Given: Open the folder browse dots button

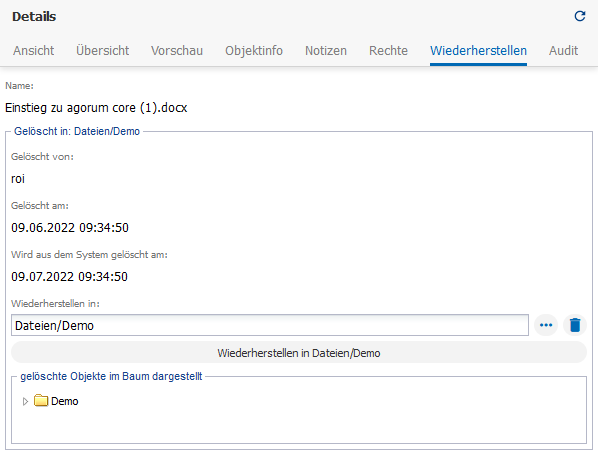Looking at the screenshot, I should [x=546, y=325].
